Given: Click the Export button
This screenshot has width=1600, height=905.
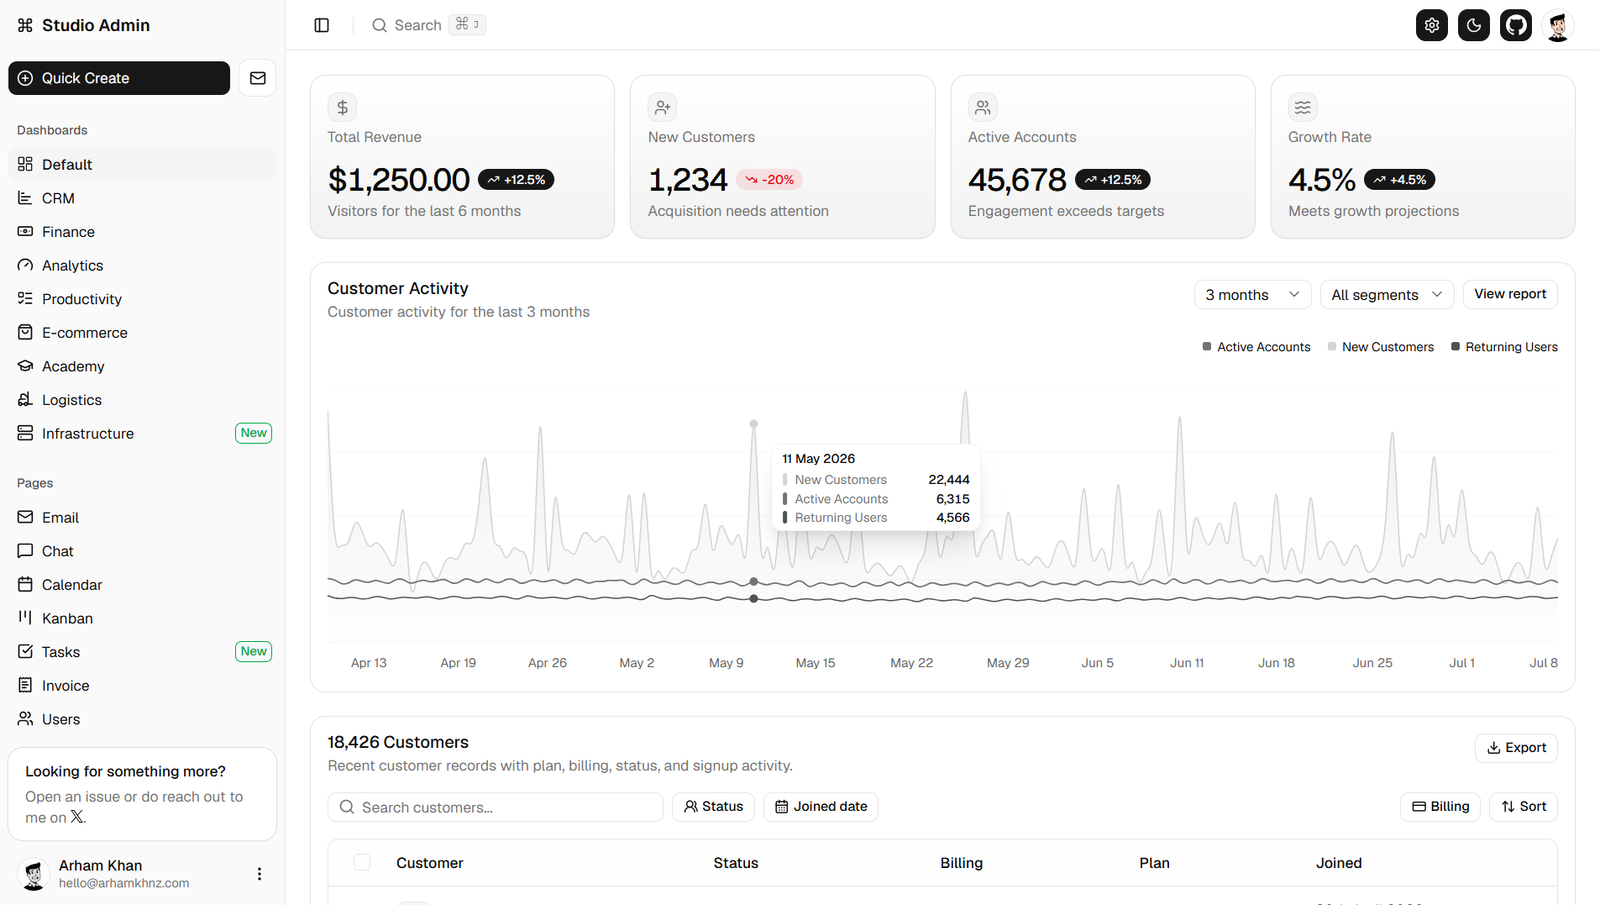Looking at the screenshot, I should [1516, 748].
